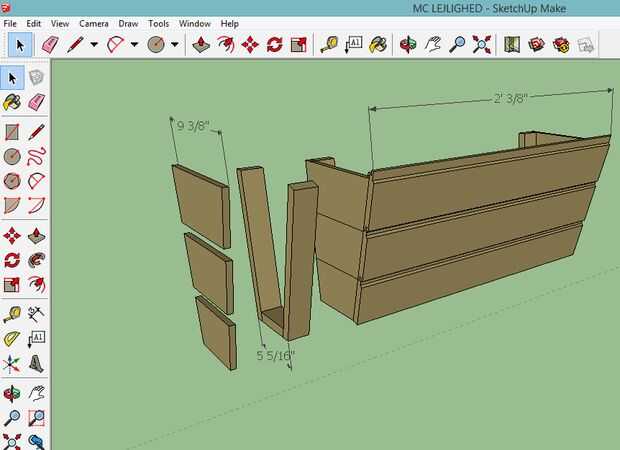The image size is (620, 450).
Task: Open the Extension Warehouse icon
Action: [x=561, y=45]
